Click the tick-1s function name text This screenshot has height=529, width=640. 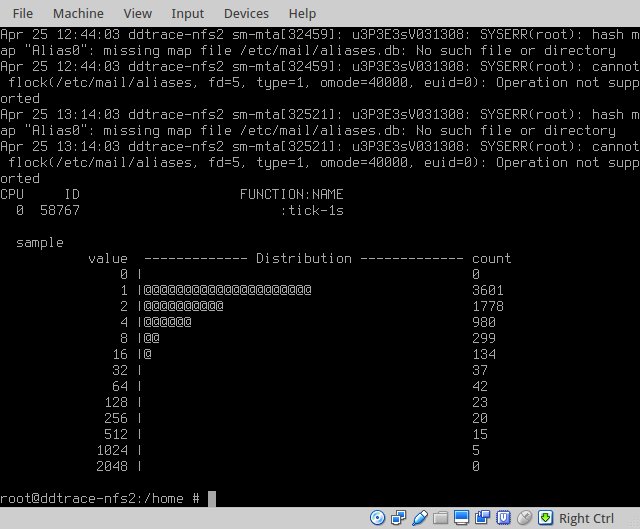coord(312,210)
